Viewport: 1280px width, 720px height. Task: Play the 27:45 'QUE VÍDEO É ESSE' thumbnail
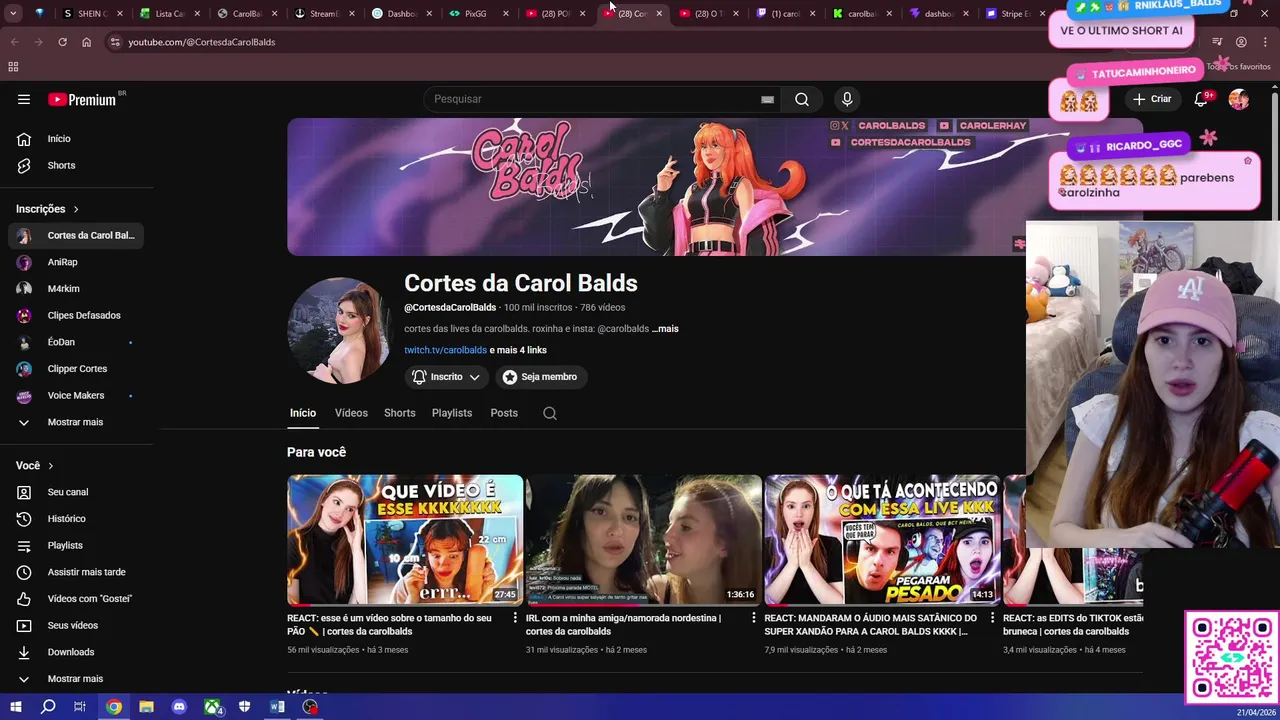pyautogui.click(x=405, y=540)
